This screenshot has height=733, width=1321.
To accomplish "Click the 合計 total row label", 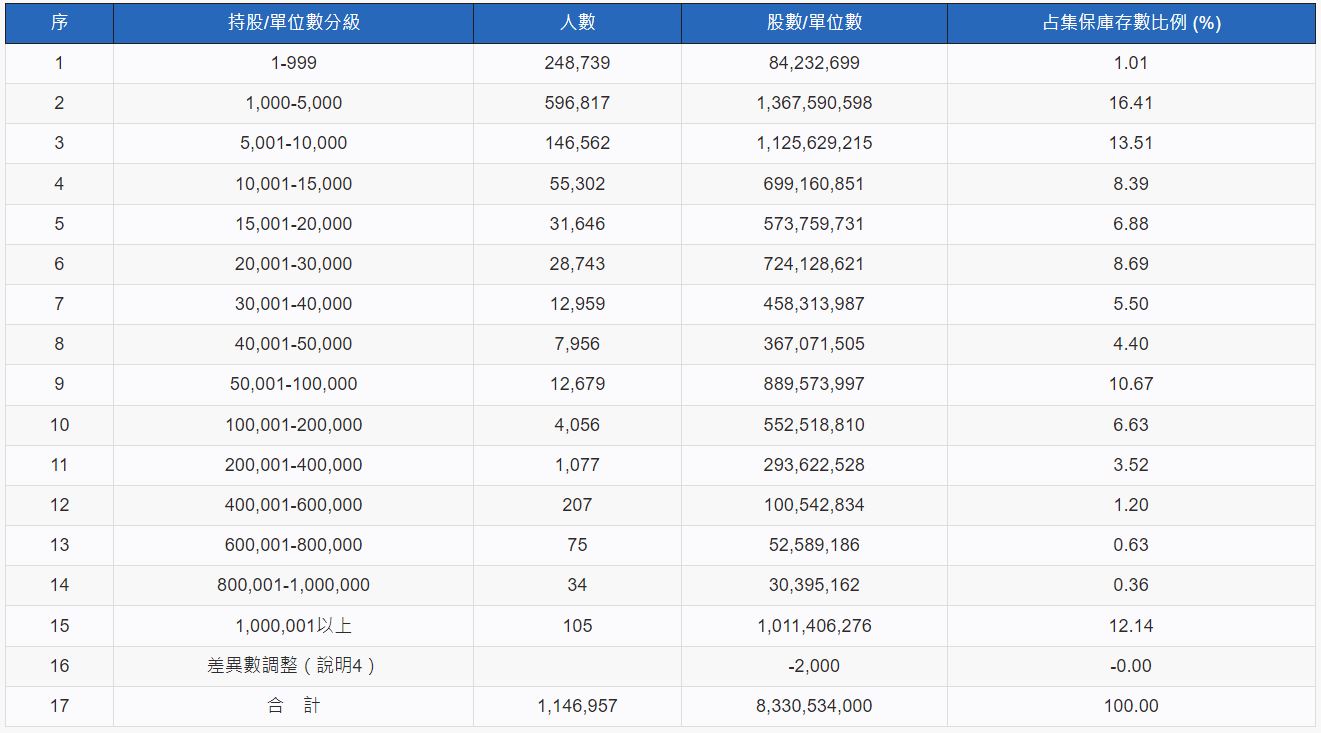I will tap(293, 706).
